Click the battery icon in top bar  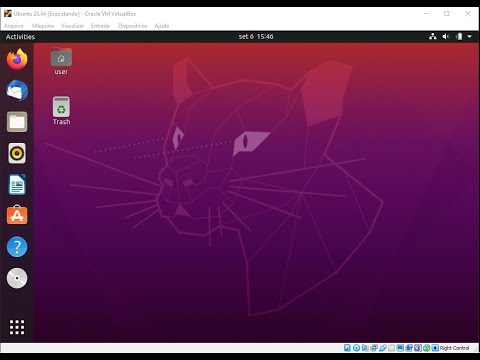[x=459, y=36]
